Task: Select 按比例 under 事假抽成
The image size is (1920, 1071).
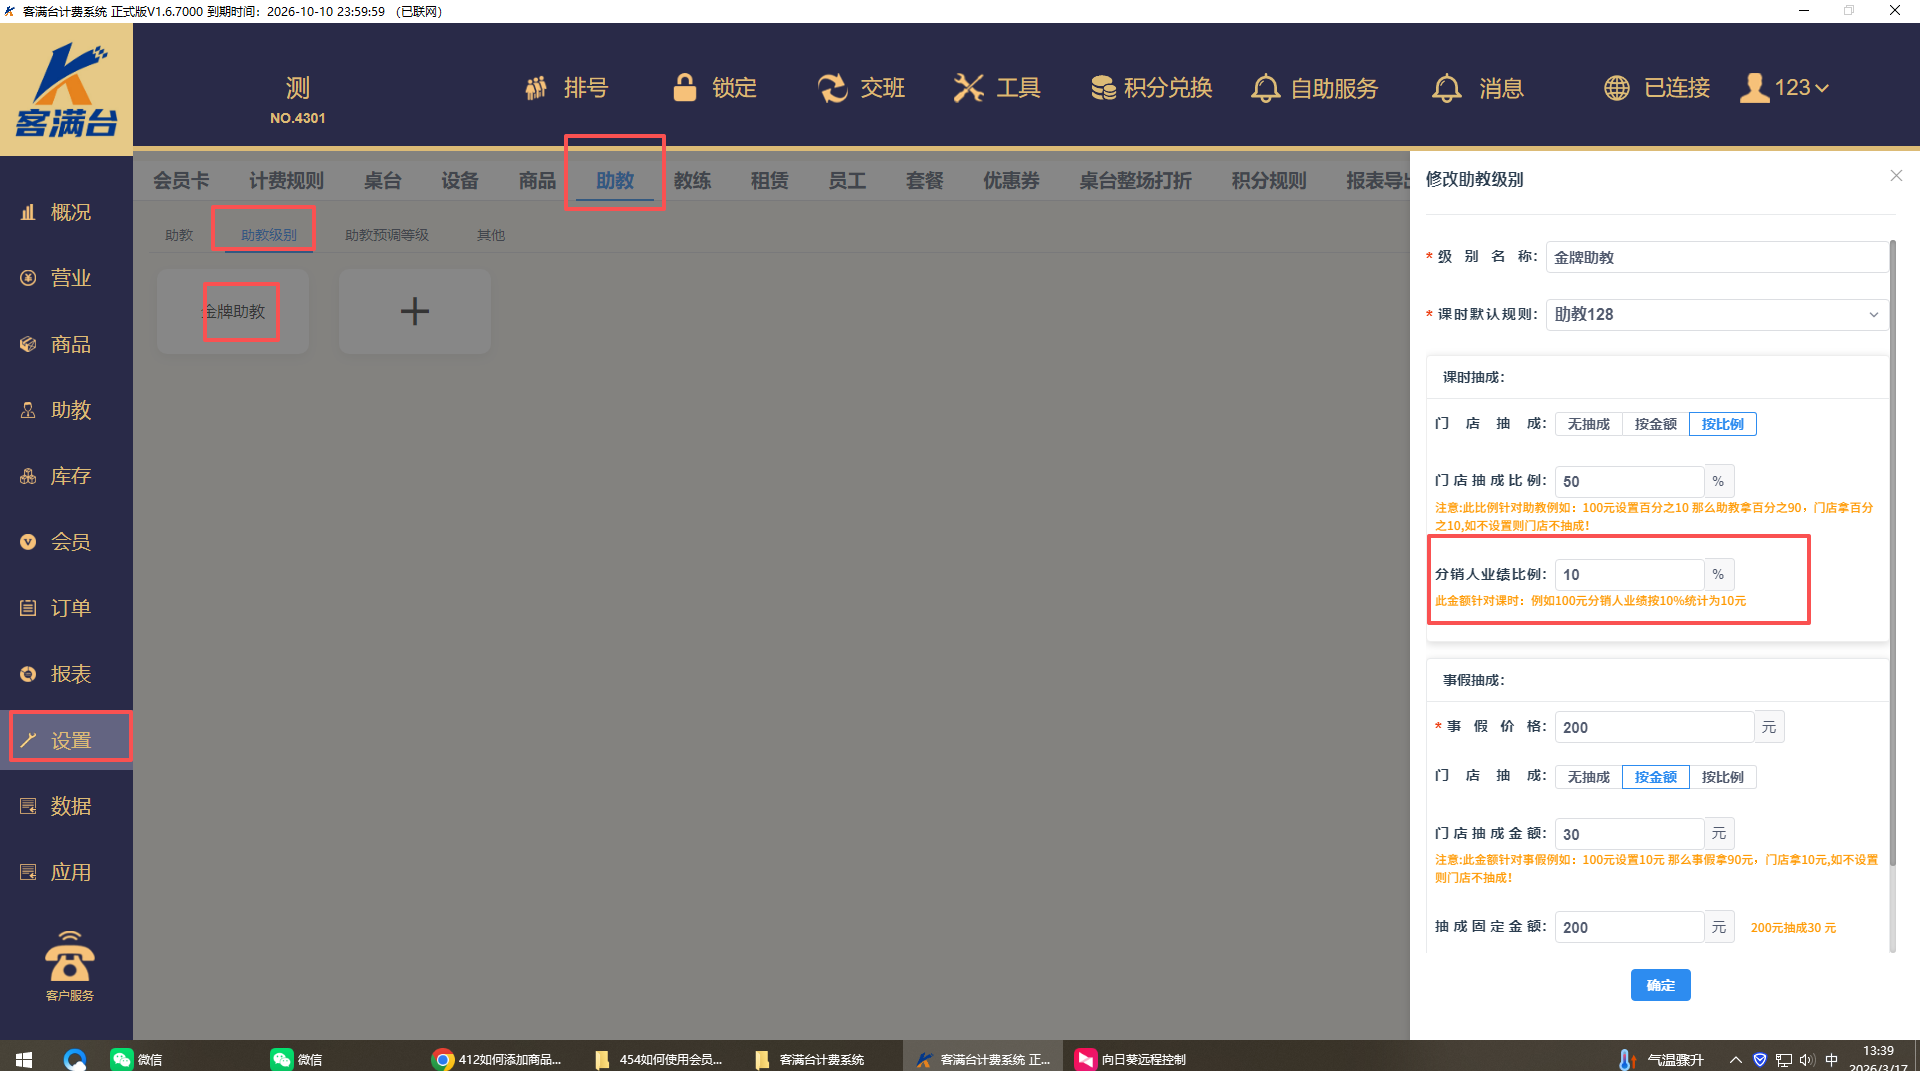Action: [1722, 777]
